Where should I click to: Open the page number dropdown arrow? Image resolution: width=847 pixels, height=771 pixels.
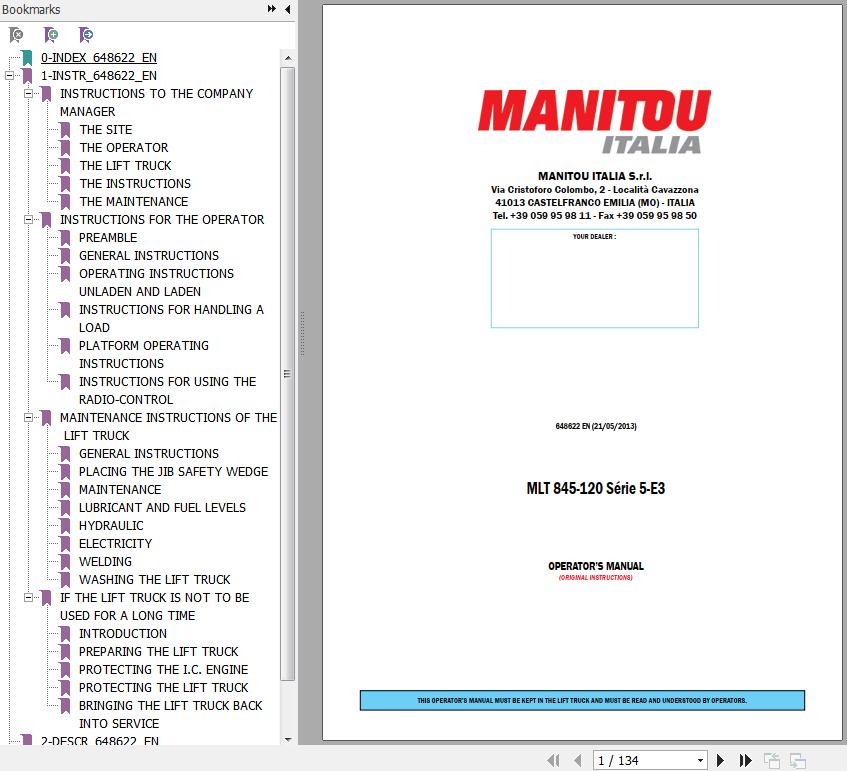pos(700,760)
